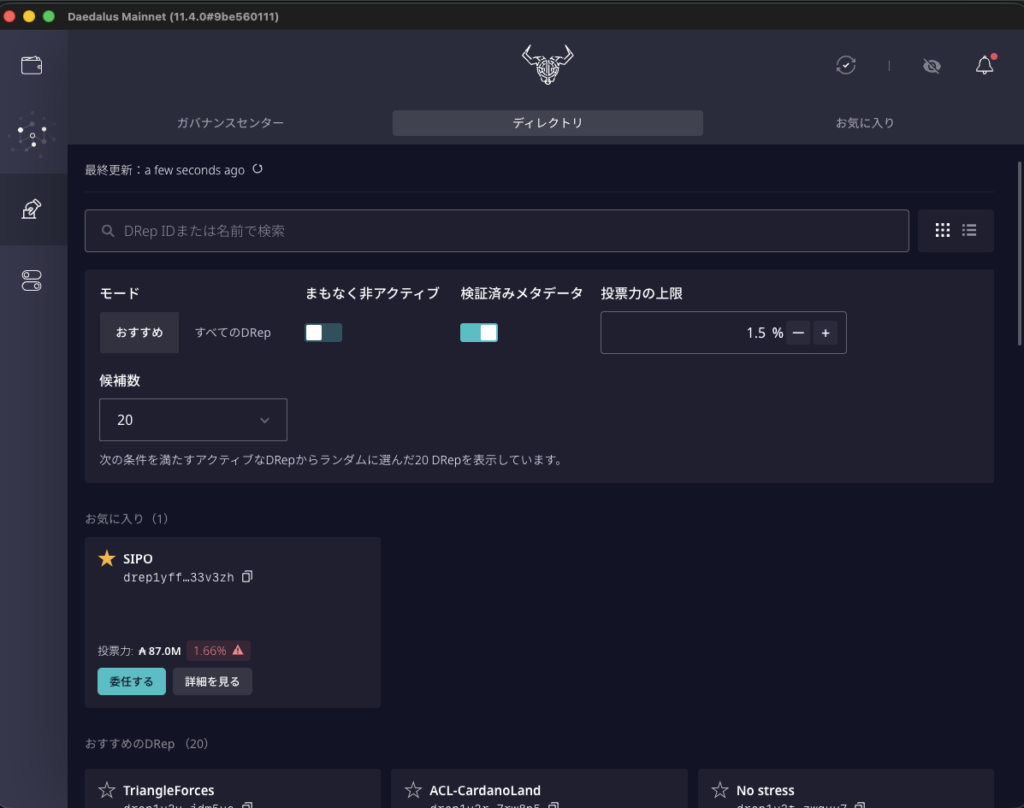Open the staking network sidebar icon
The image size is (1024, 808).
31,134
